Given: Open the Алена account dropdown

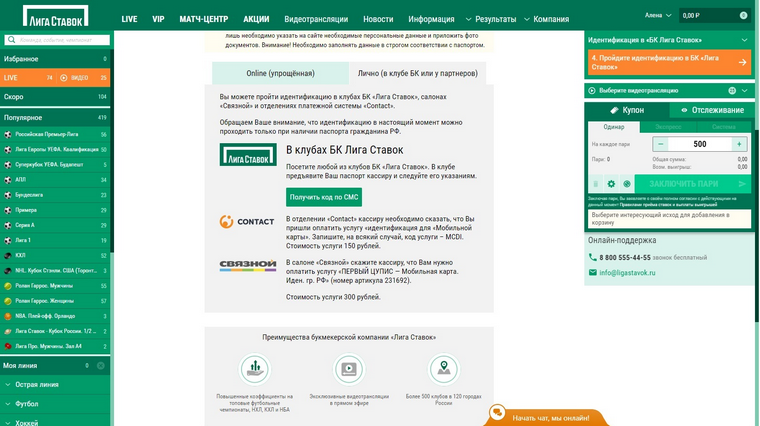Looking at the screenshot, I should (658, 16).
